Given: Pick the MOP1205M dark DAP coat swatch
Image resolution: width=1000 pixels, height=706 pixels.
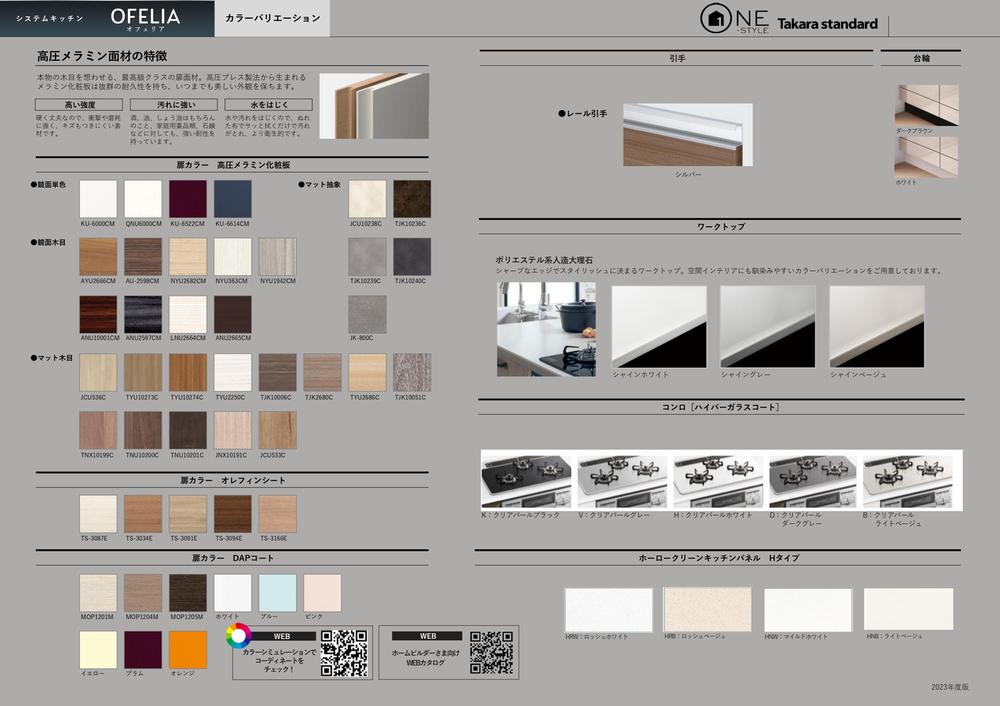Looking at the screenshot, I should pos(188,593).
